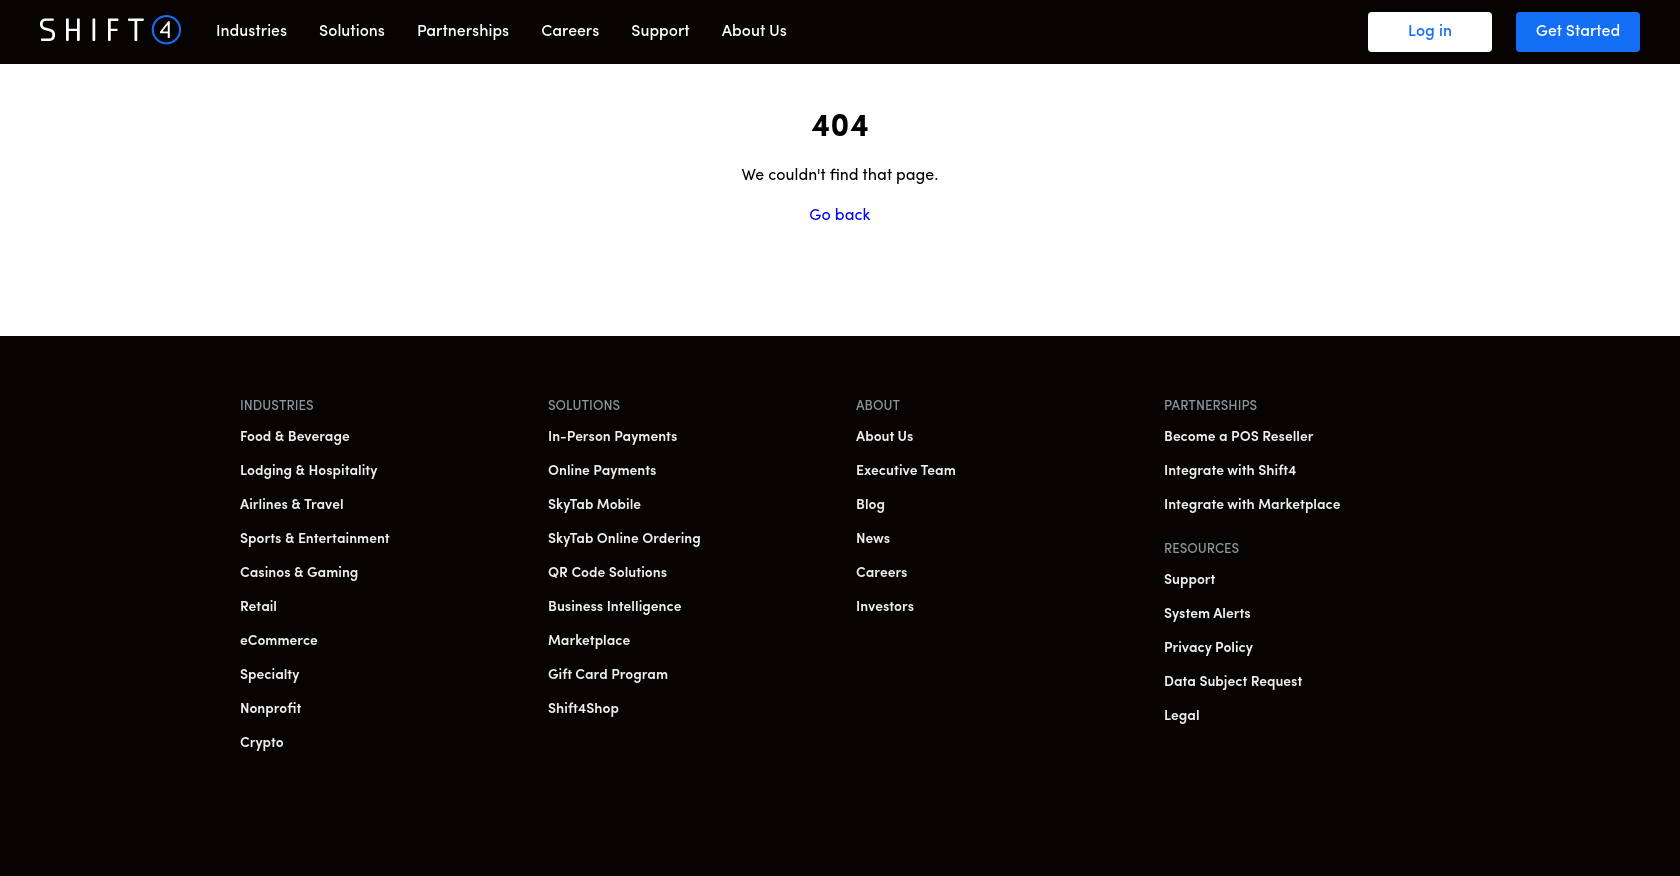The image size is (1680, 876).
Task: Open the Nonprofit footer link
Action: click(271, 709)
